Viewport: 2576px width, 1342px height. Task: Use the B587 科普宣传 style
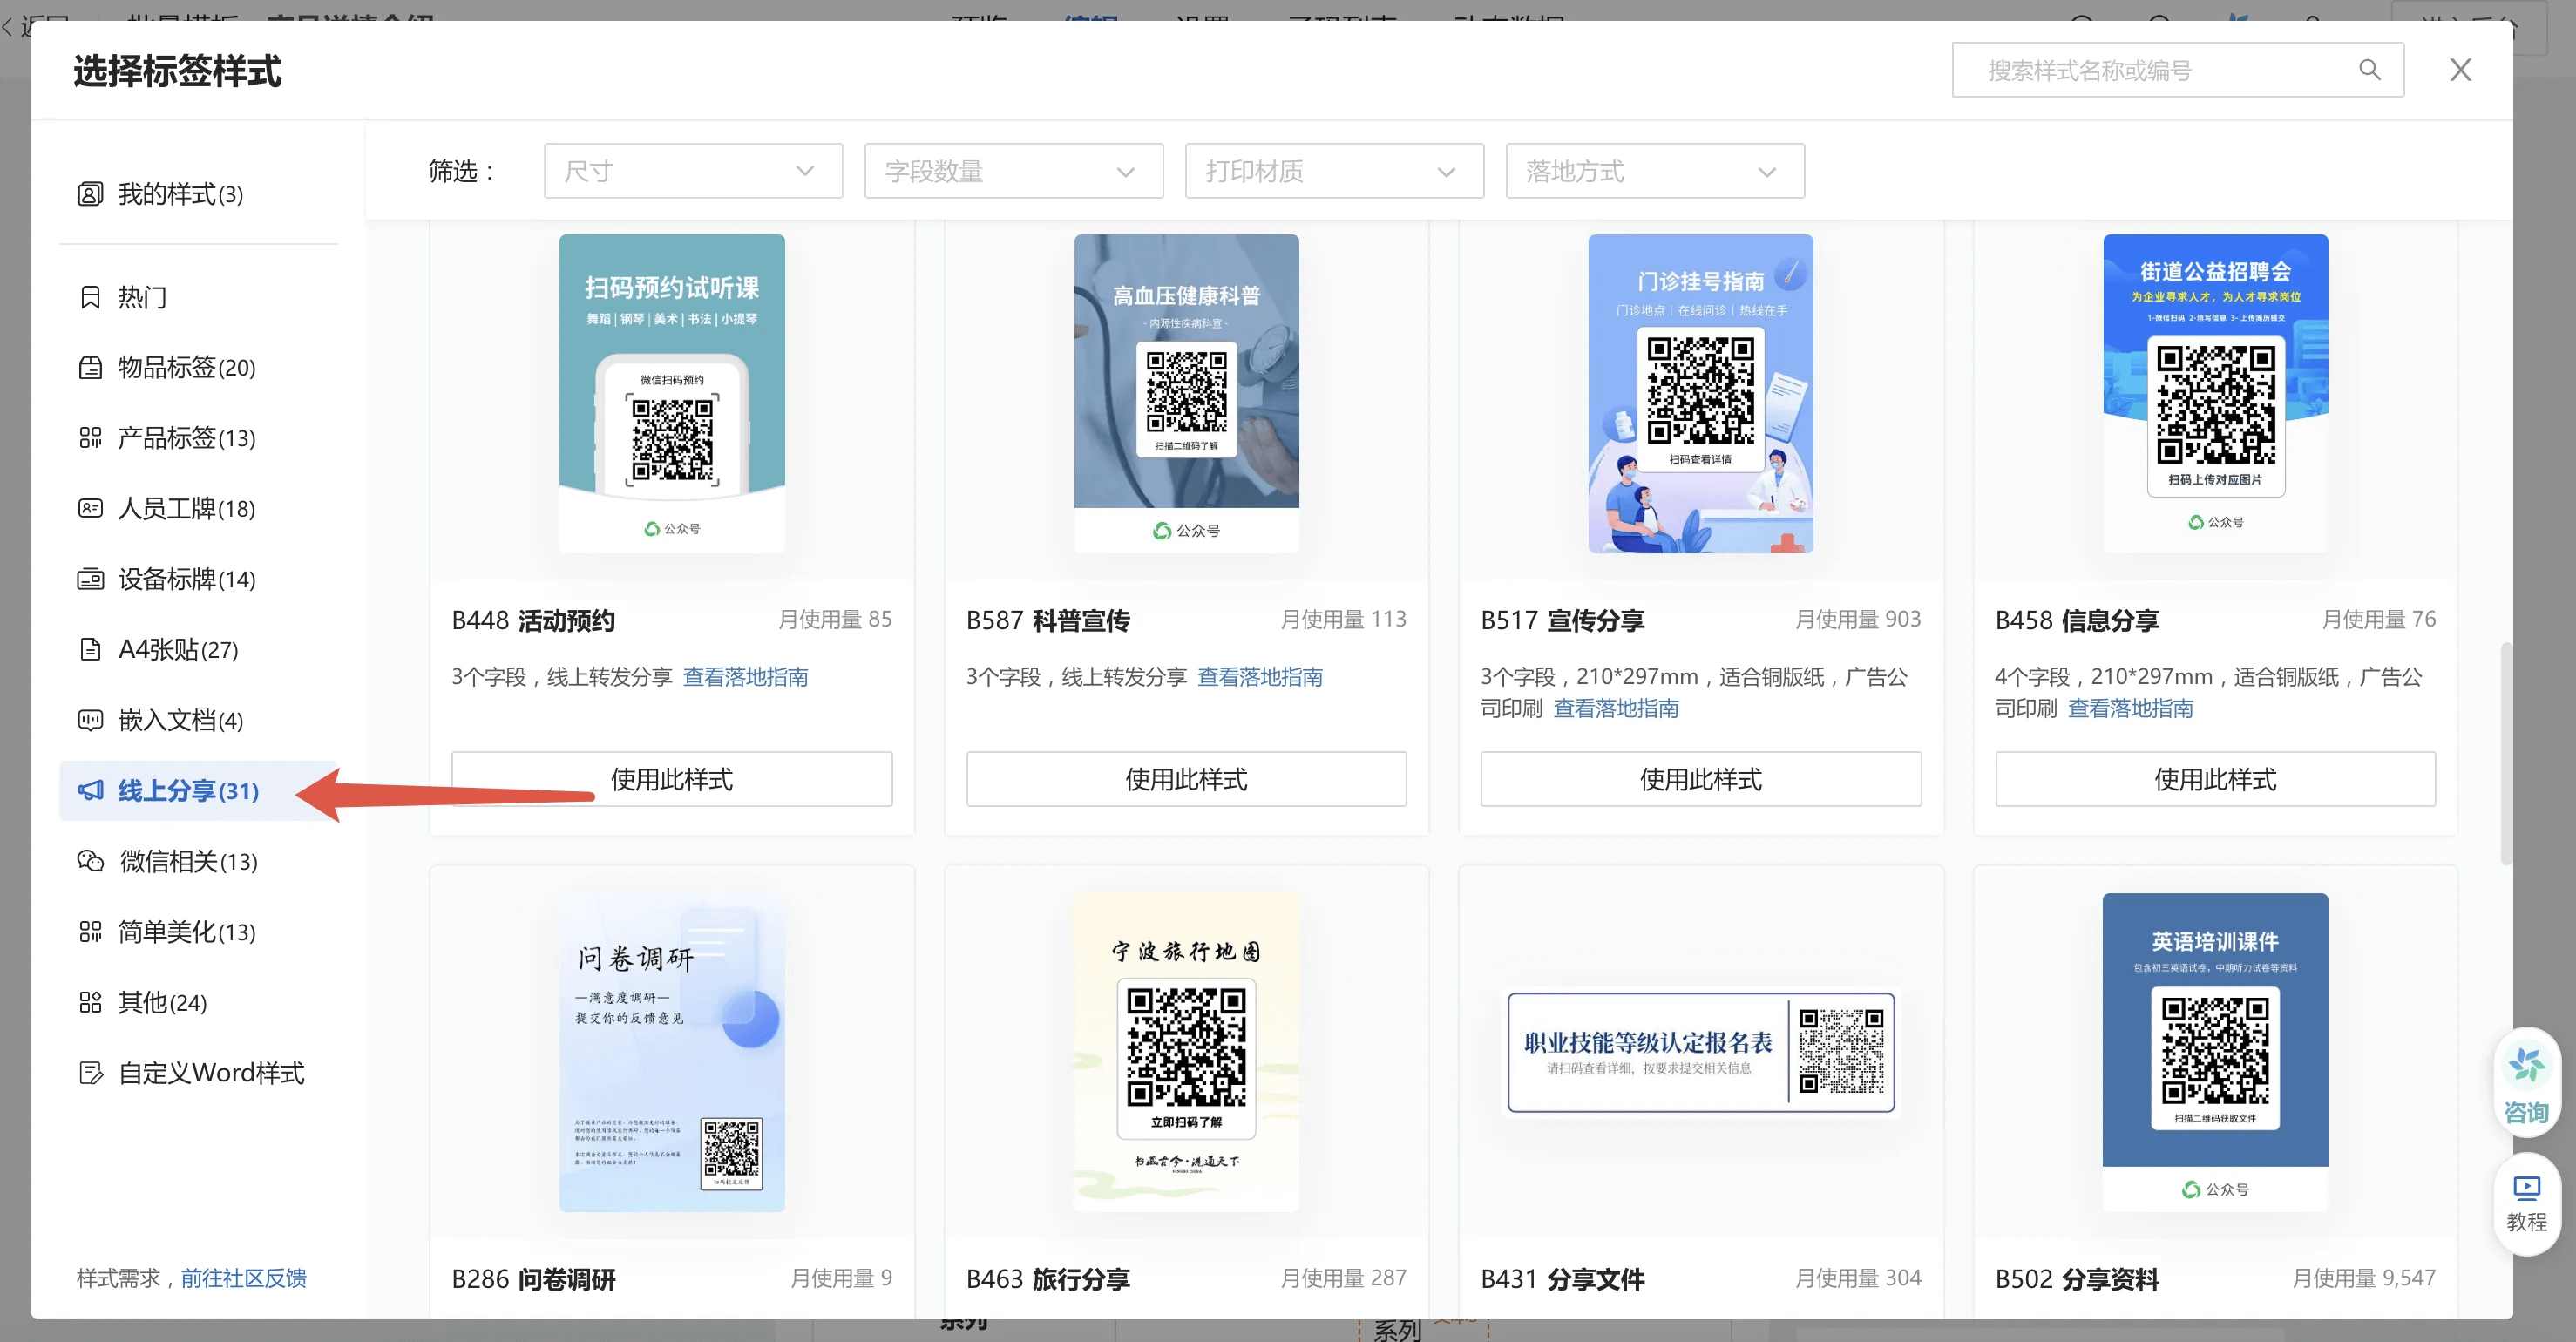pyautogui.click(x=1186, y=779)
